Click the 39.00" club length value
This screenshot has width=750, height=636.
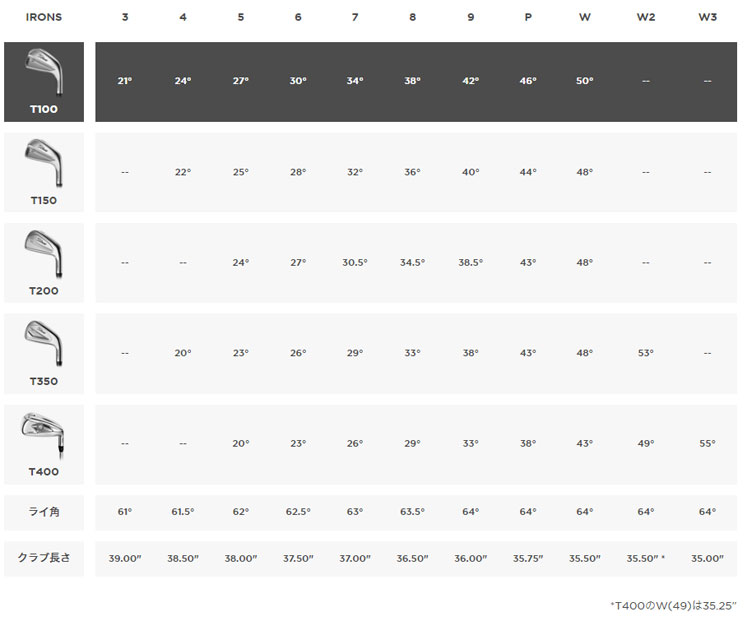click(x=125, y=558)
